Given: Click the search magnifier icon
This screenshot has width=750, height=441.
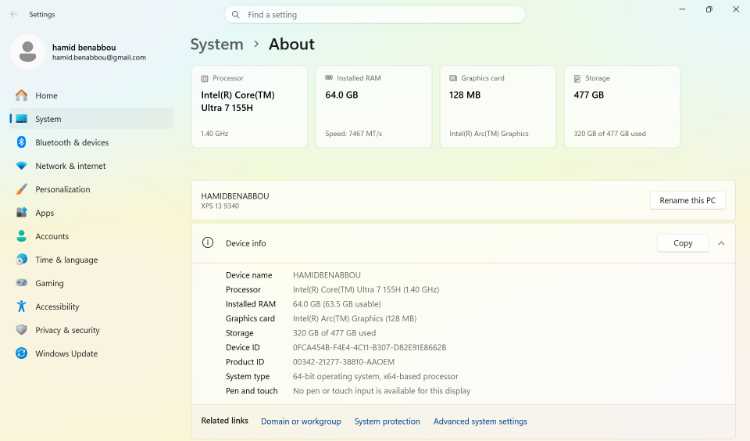Looking at the screenshot, I should point(235,15).
